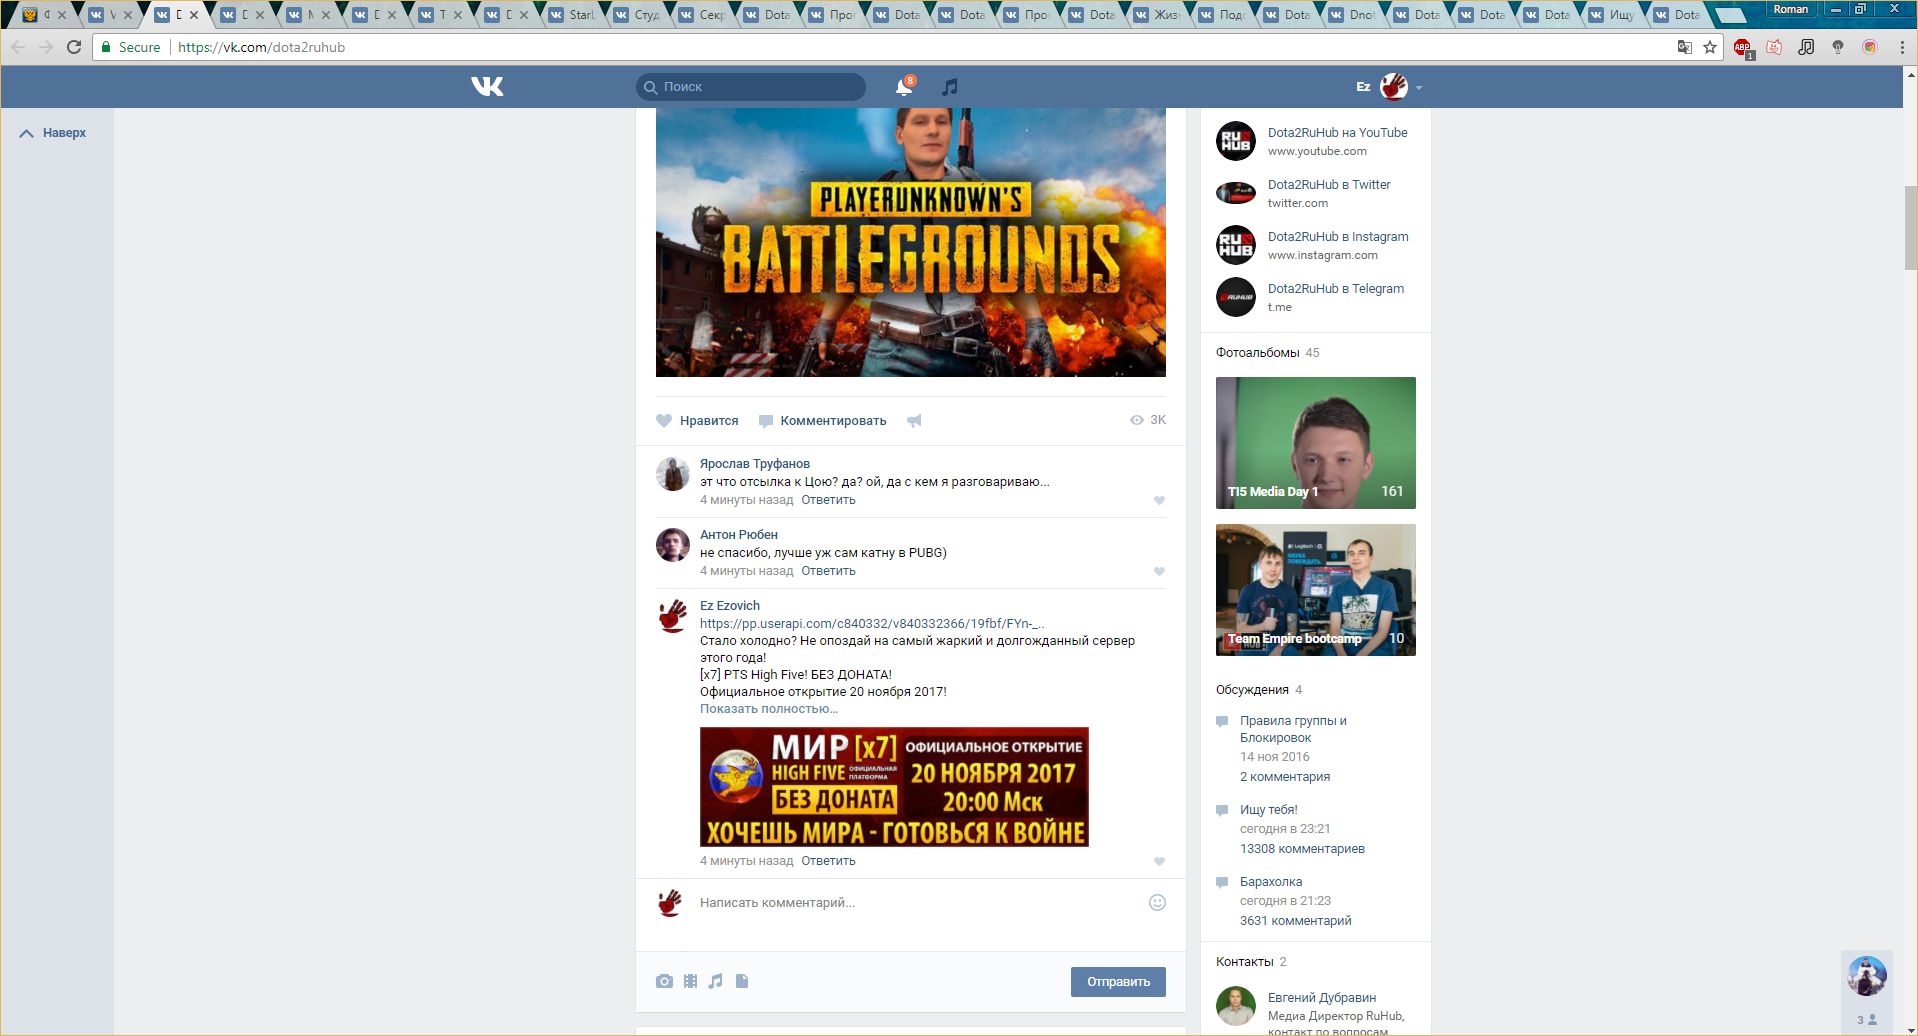Open Антон Рюбен's avatar
This screenshot has width=1918, height=1036.
pyautogui.click(x=673, y=545)
